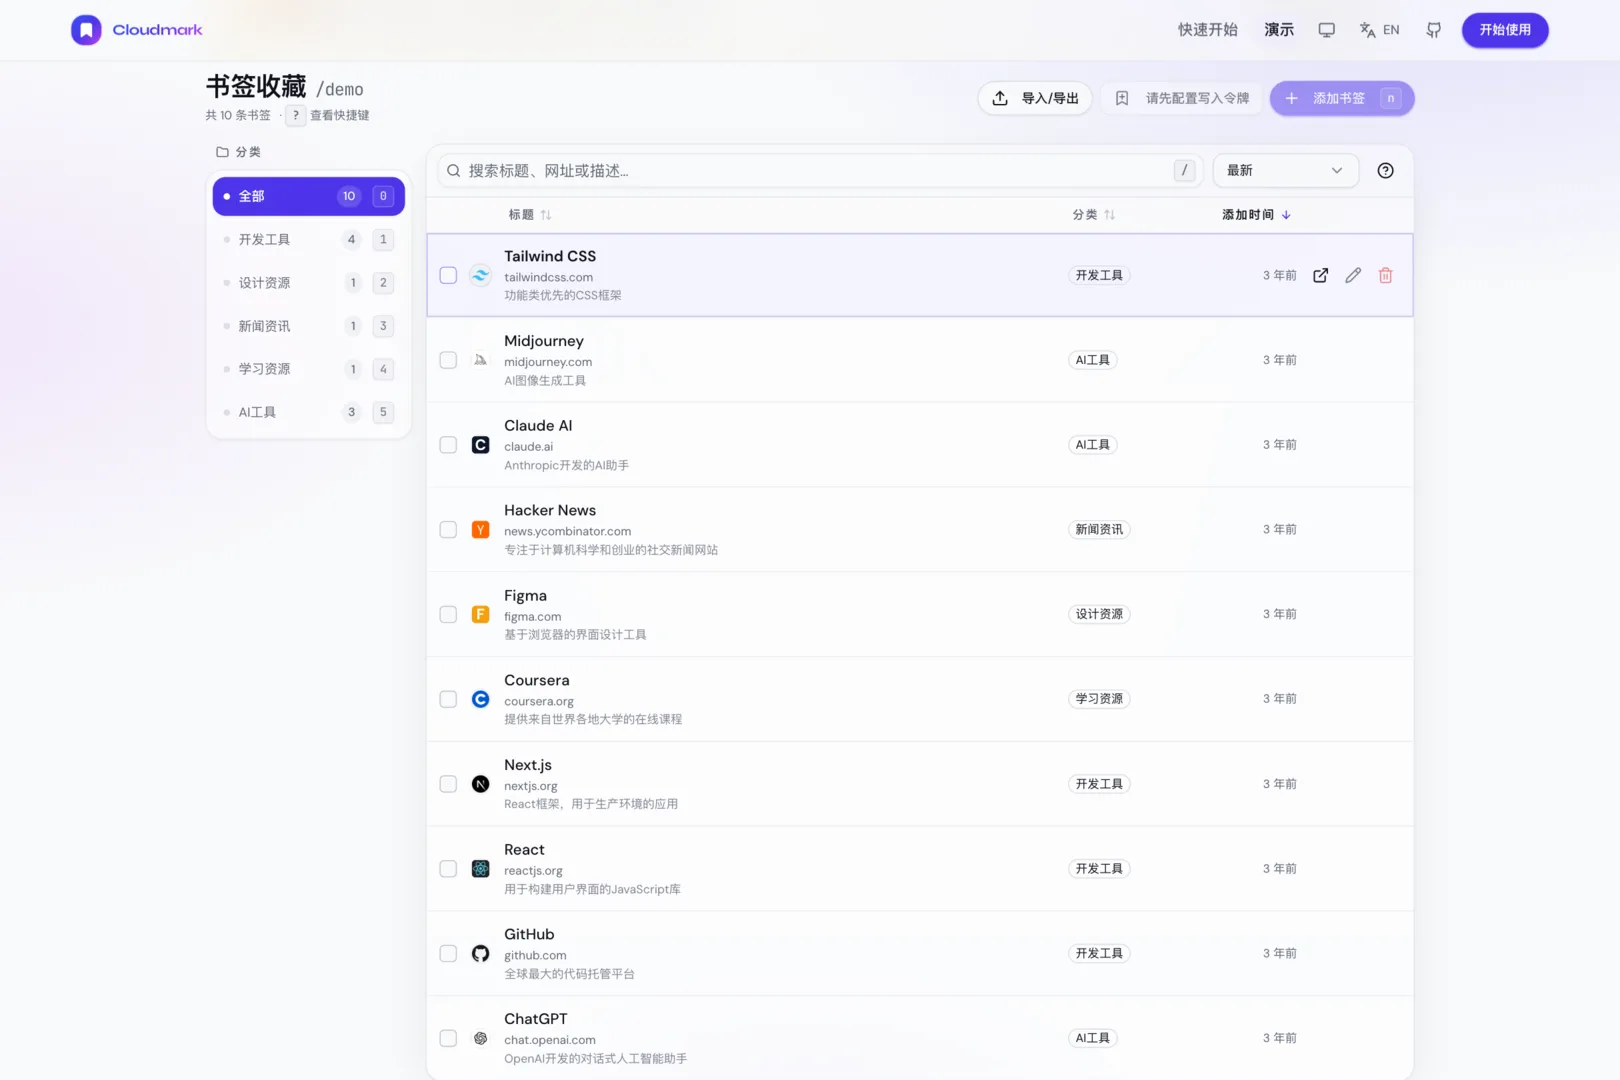
Task: Click the Hacker News 新闻资讯 tag
Action: click(x=1099, y=530)
